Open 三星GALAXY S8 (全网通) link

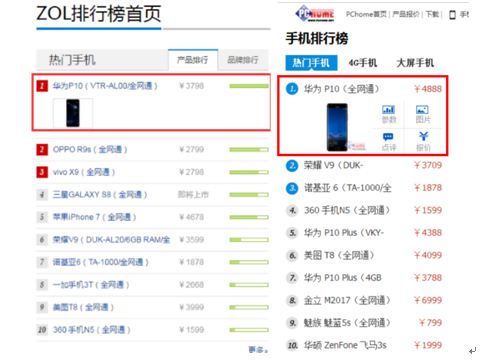click(x=100, y=195)
